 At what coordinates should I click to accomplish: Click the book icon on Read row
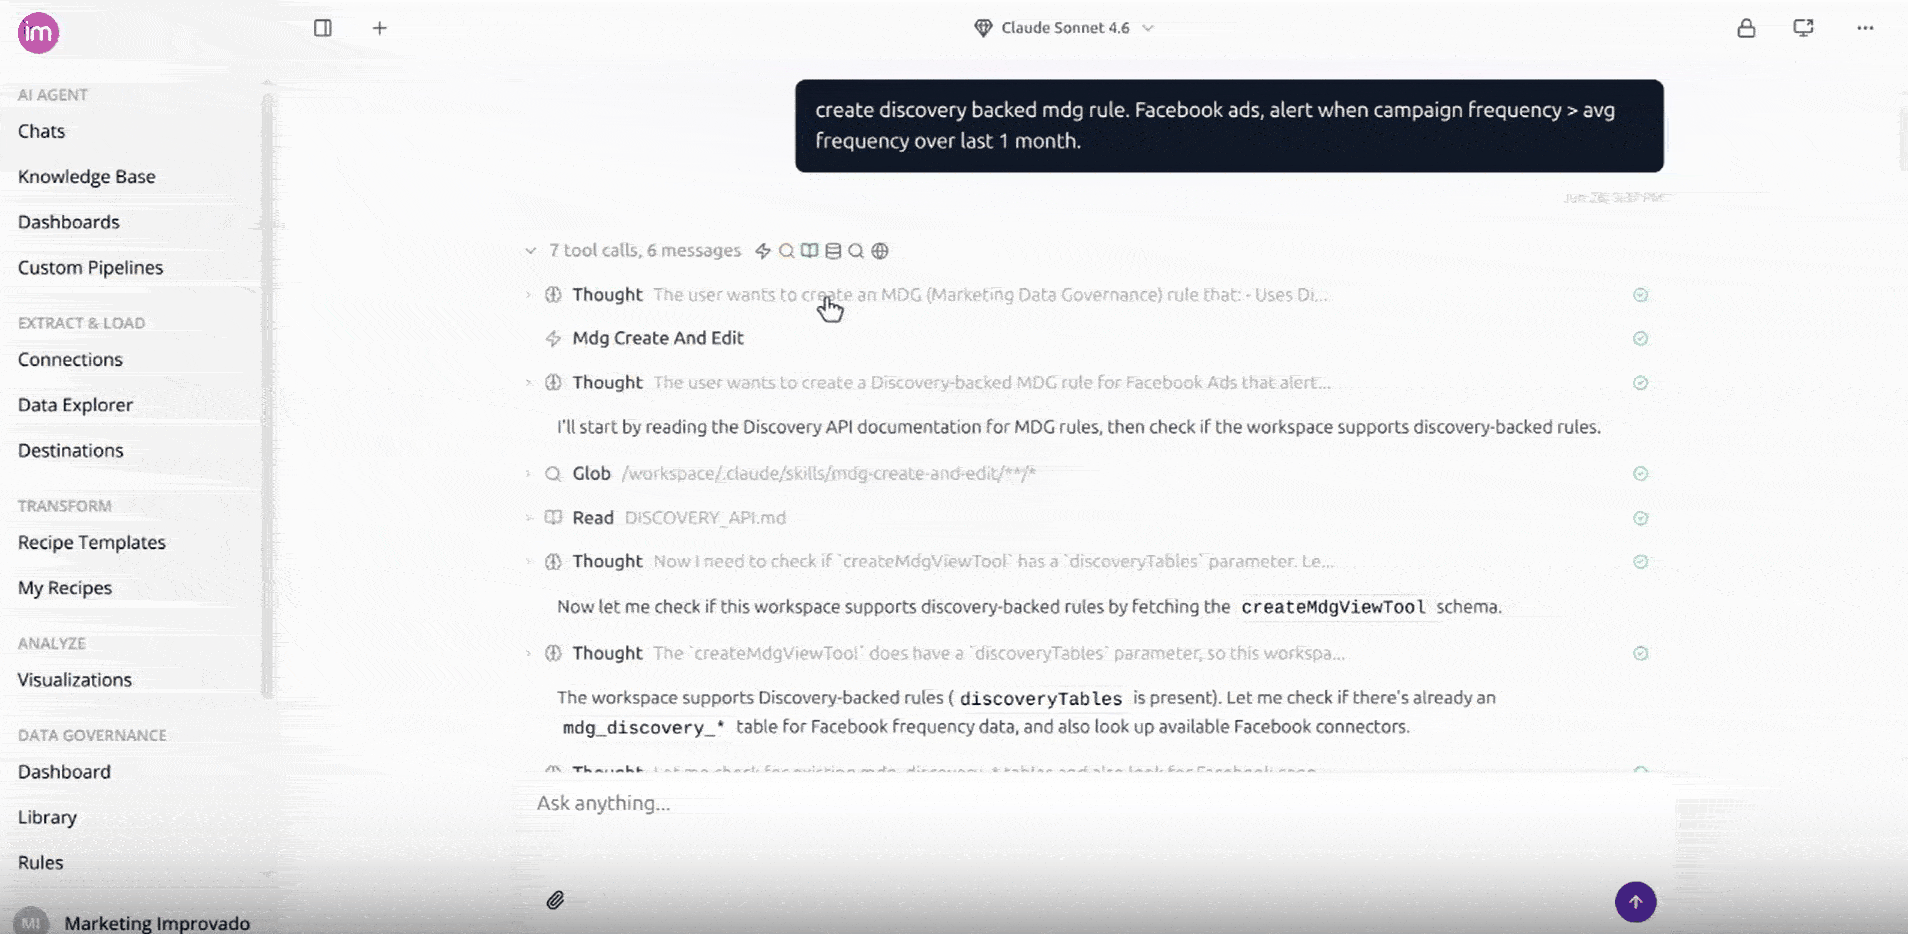553,518
